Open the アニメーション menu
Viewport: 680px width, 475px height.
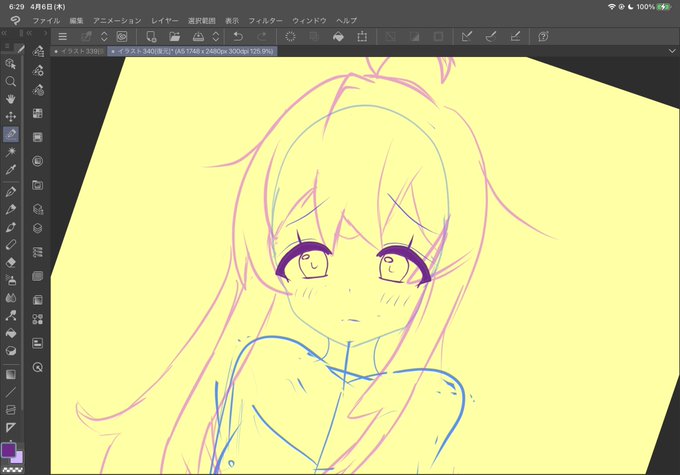coord(117,20)
